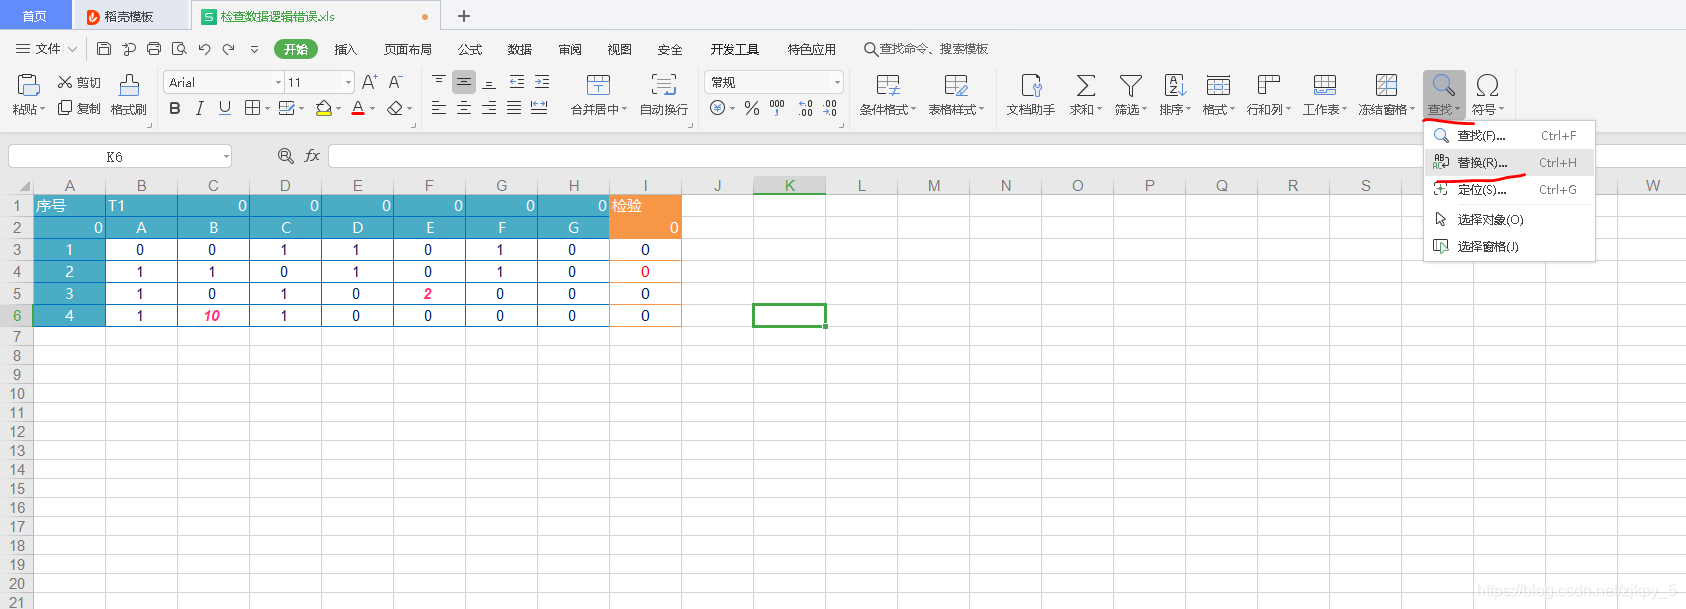Increase indent of cell contents
The width and height of the screenshot is (1686, 609).
[542, 82]
